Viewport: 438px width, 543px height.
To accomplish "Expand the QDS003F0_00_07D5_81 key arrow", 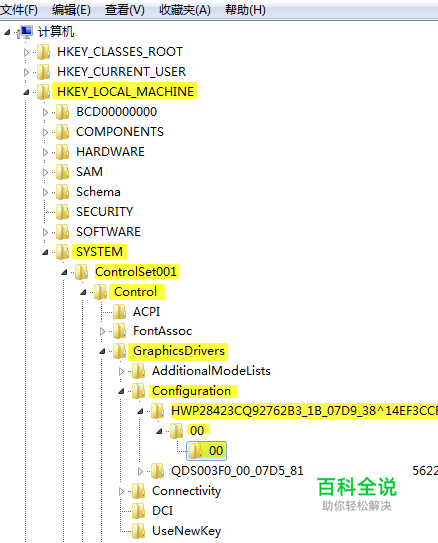I will click(x=140, y=471).
